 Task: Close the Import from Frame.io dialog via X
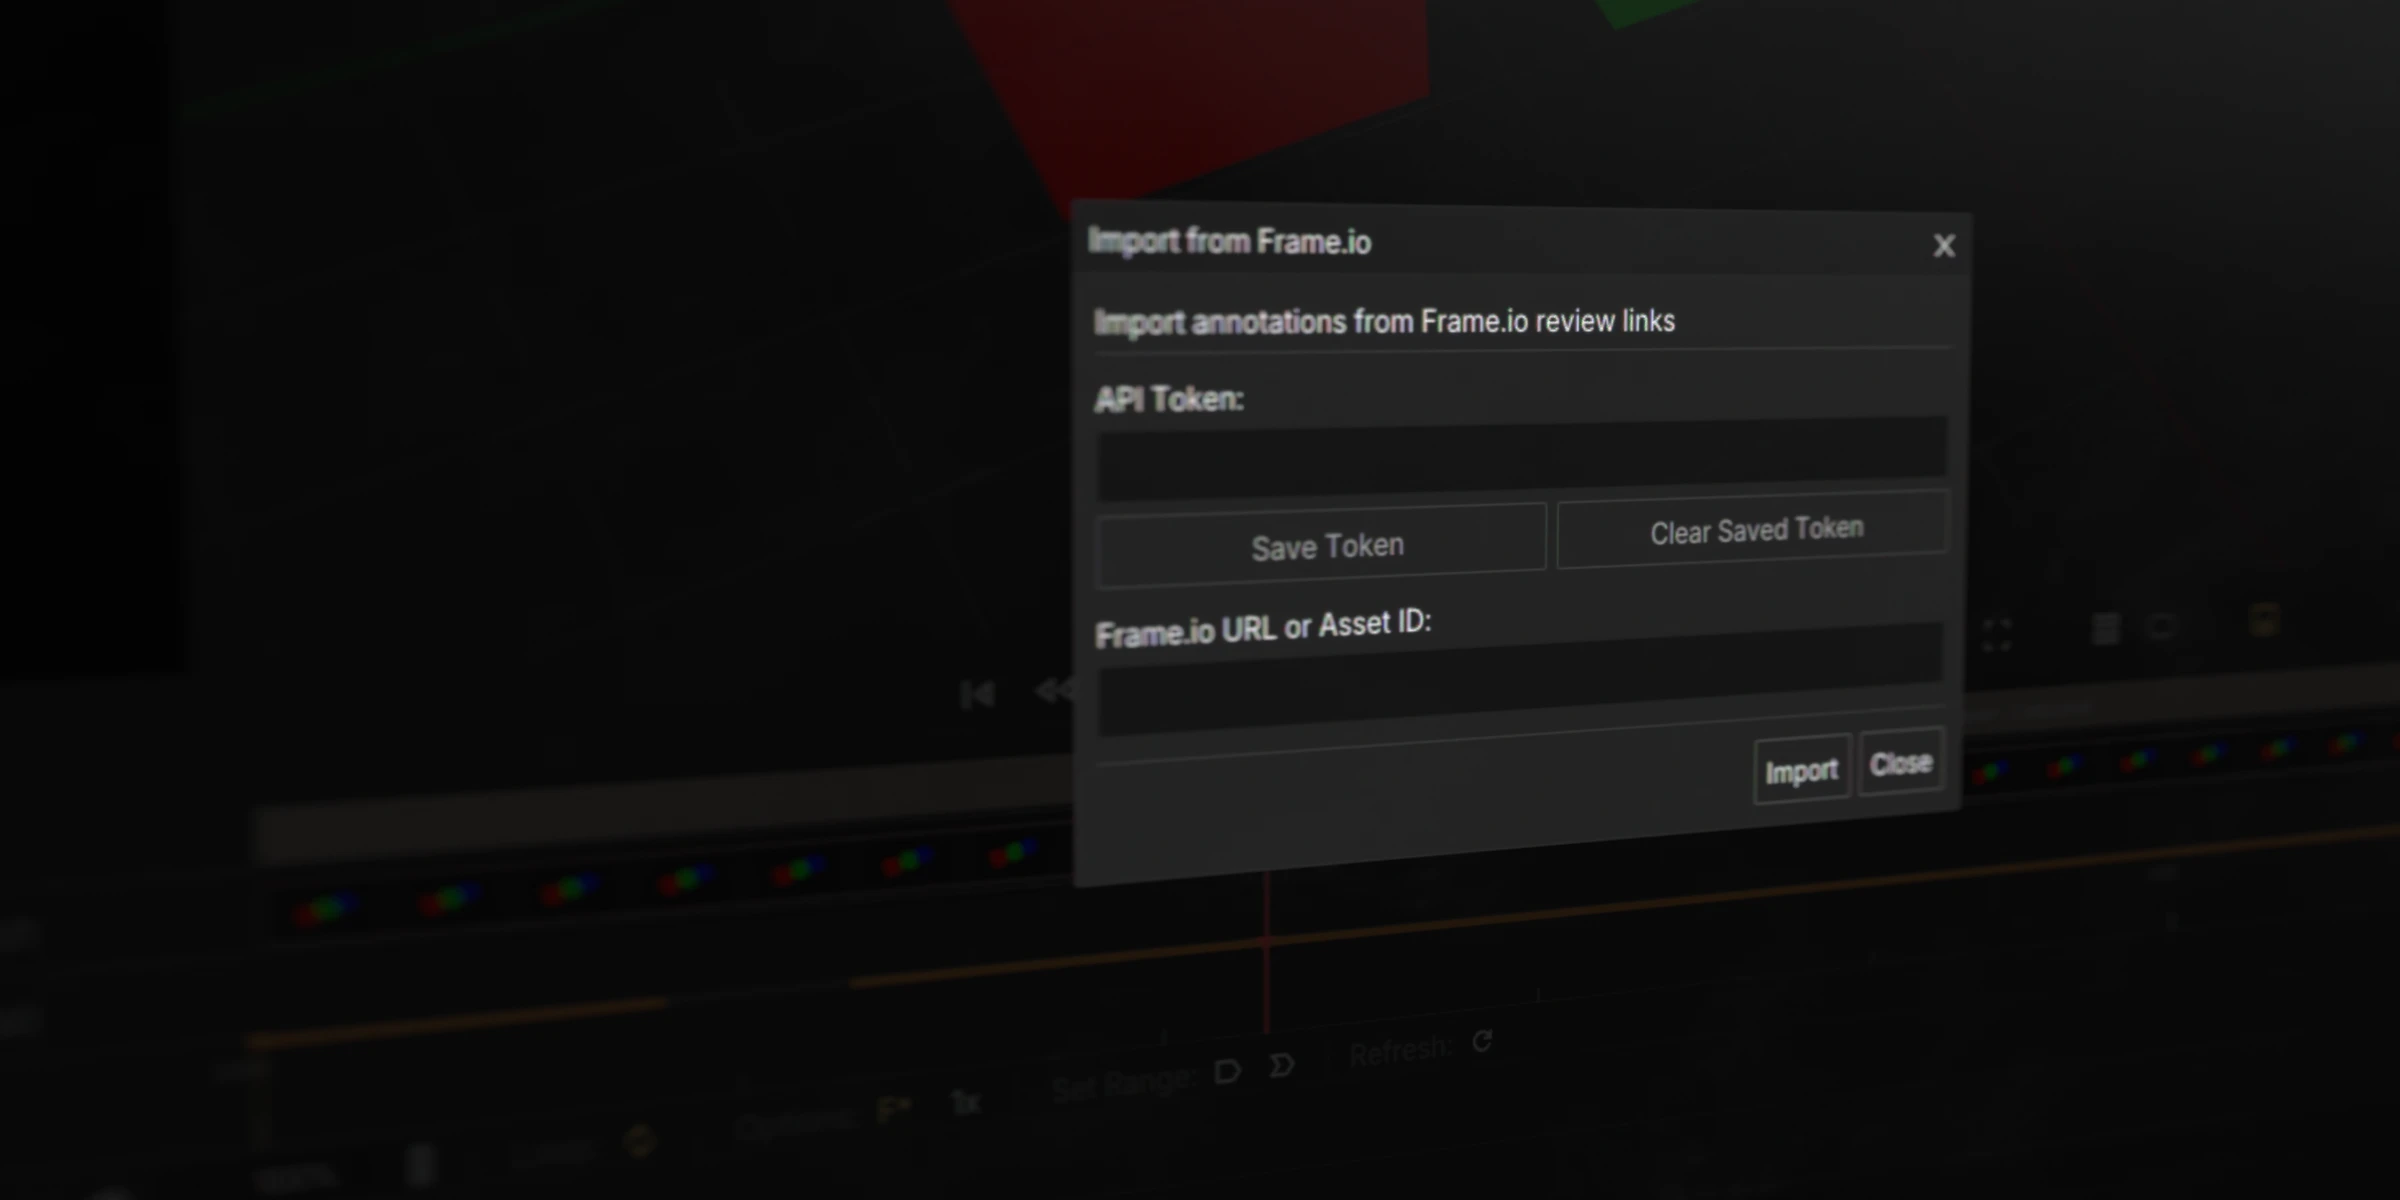[x=1943, y=245]
